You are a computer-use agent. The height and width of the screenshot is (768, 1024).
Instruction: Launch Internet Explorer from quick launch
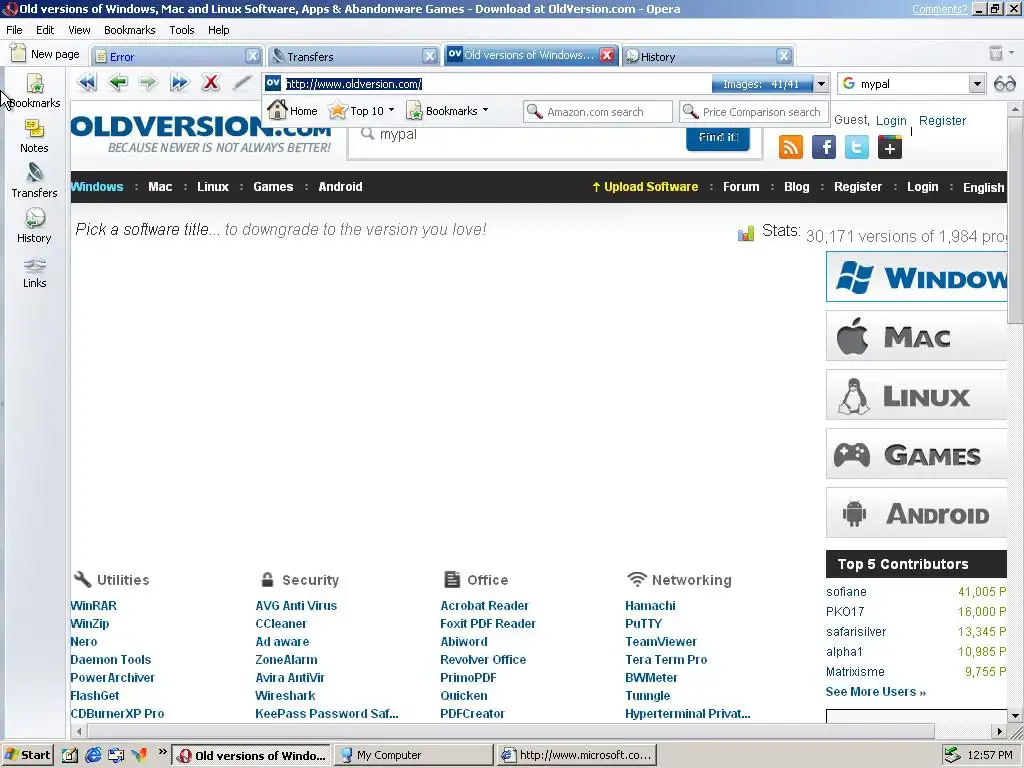click(x=93, y=755)
